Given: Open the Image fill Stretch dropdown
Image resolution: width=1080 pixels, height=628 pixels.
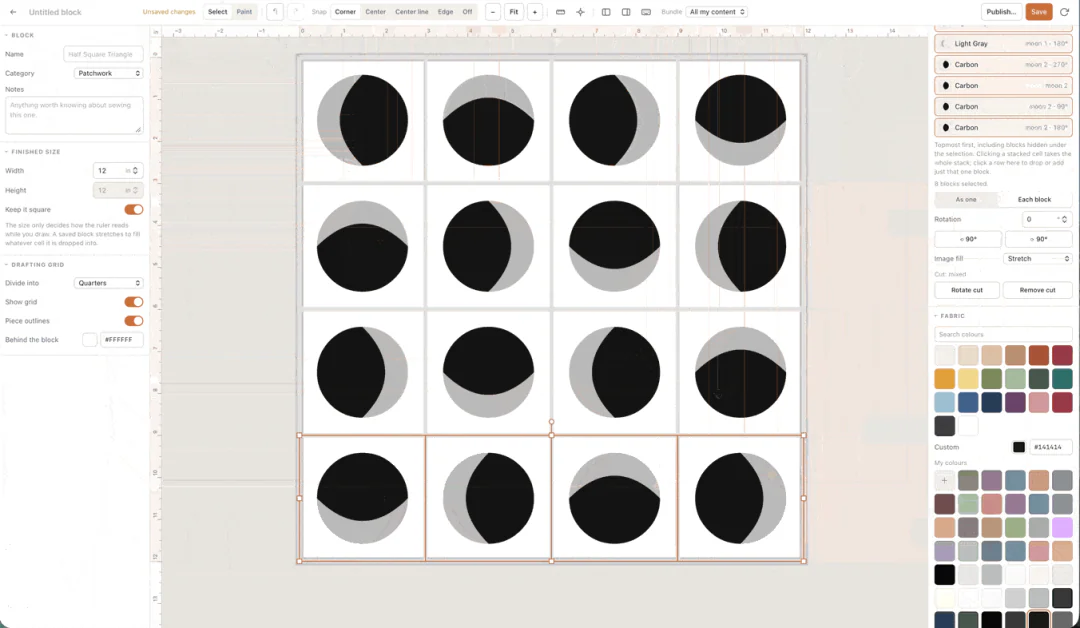Looking at the screenshot, I should pyautogui.click(x=1037, y=259).
